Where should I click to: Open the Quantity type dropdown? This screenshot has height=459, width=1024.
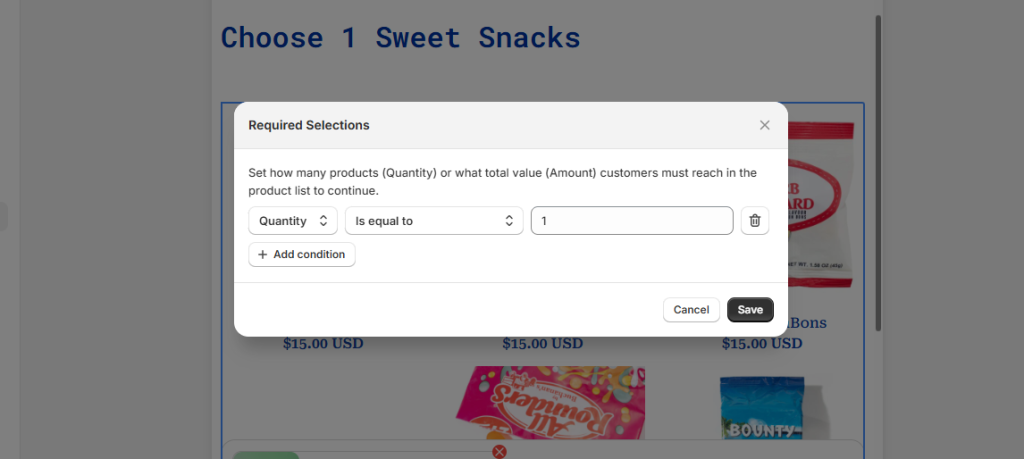click(x=293, y=221)
